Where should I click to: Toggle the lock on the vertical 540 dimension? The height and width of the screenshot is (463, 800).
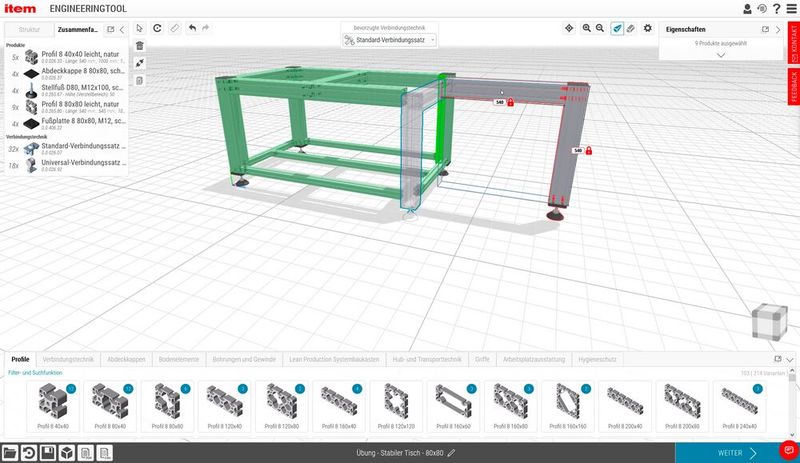coord(589,151)
